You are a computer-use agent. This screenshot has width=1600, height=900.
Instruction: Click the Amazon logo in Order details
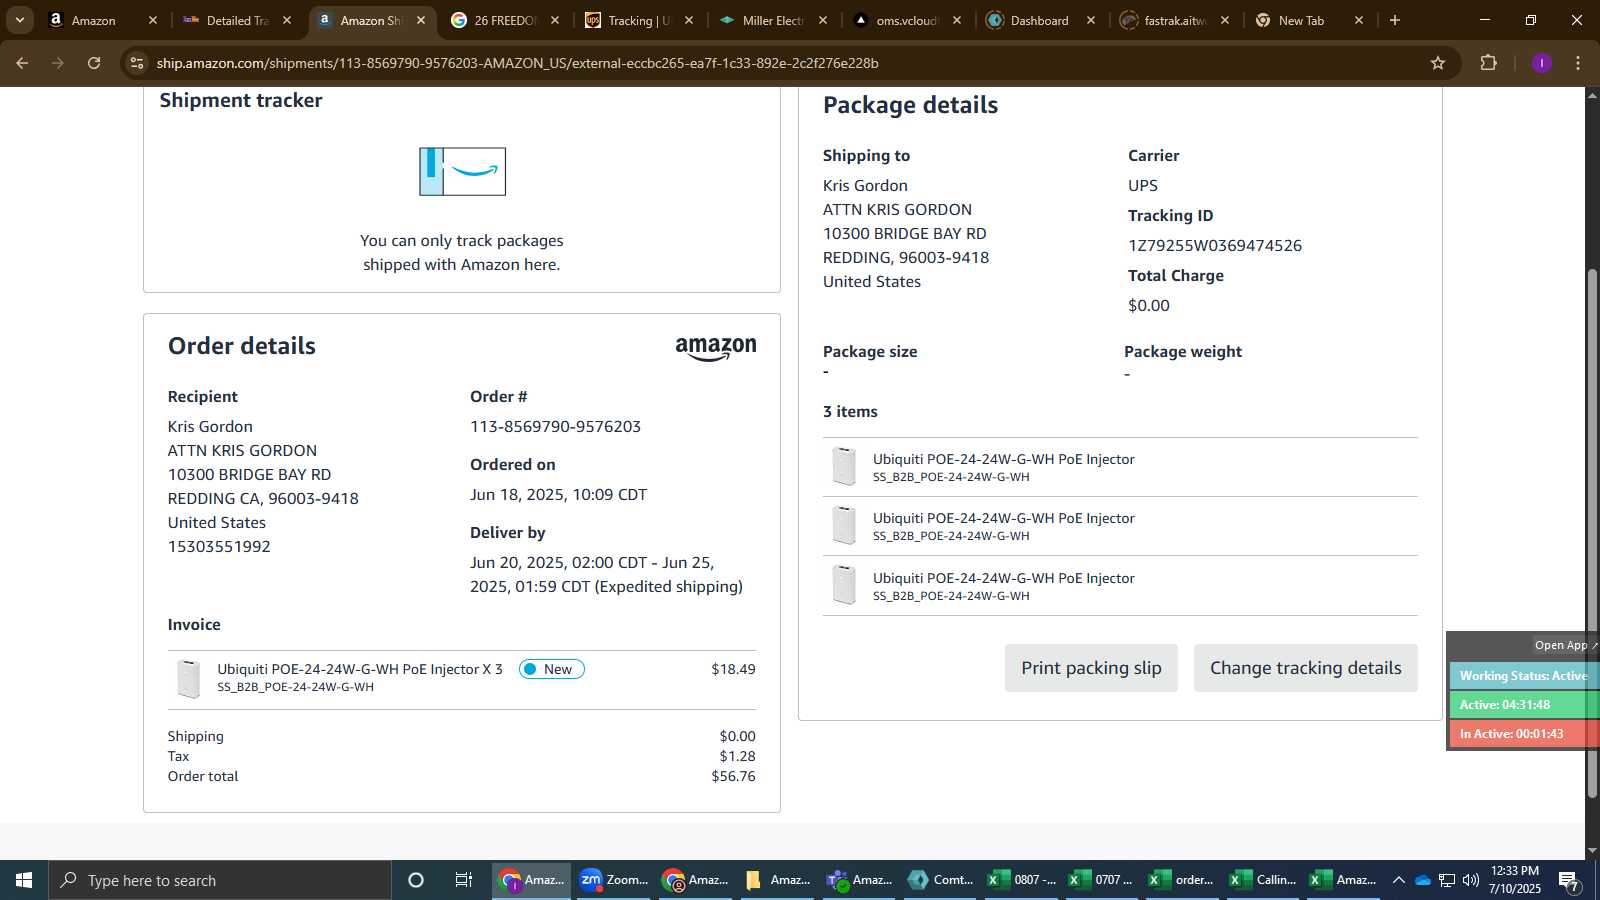(716, 348)
